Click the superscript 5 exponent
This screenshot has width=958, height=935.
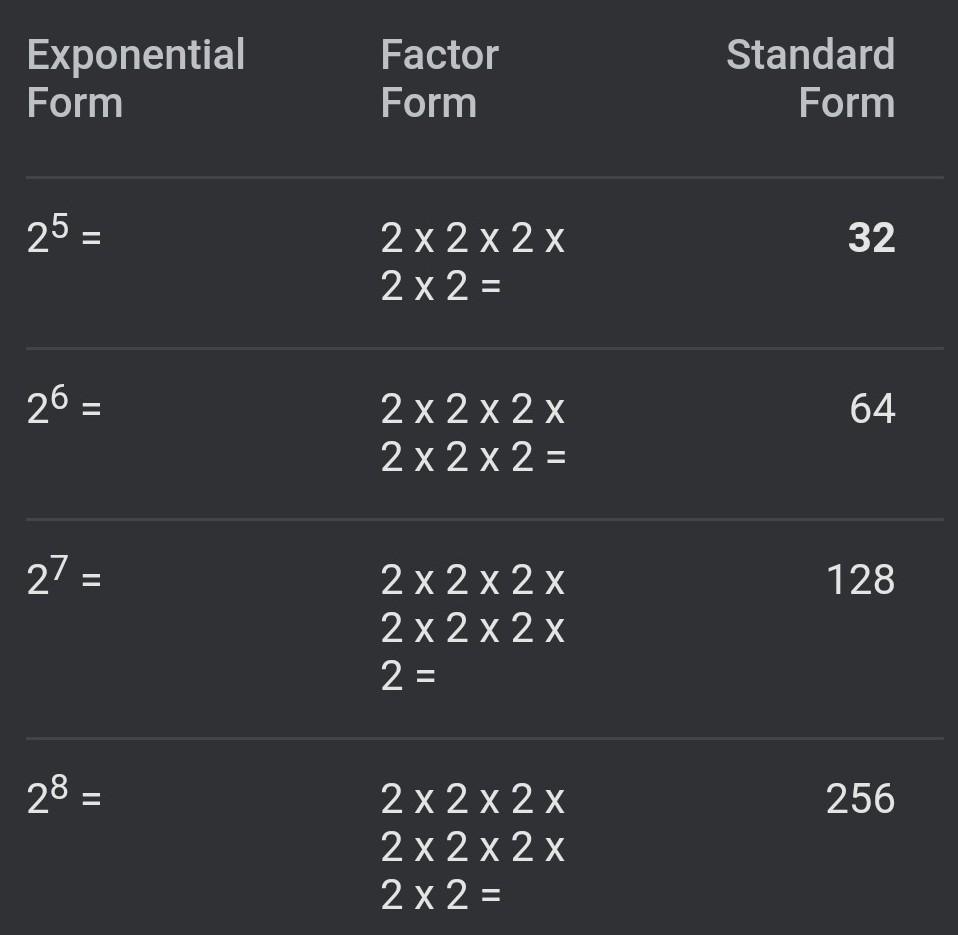point(59,226)
